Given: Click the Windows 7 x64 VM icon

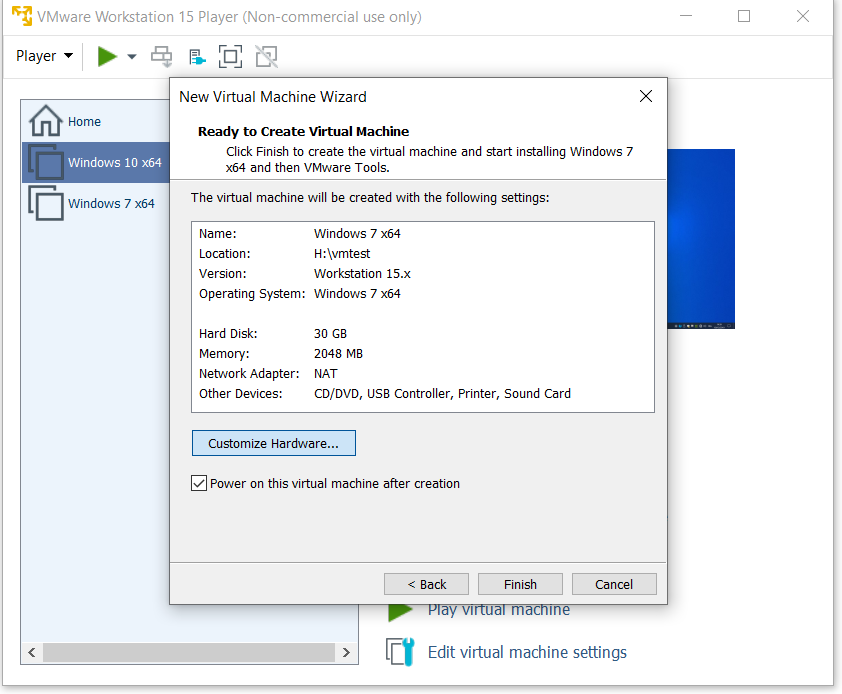Looking at the screenshot, I should click(46, 203).
